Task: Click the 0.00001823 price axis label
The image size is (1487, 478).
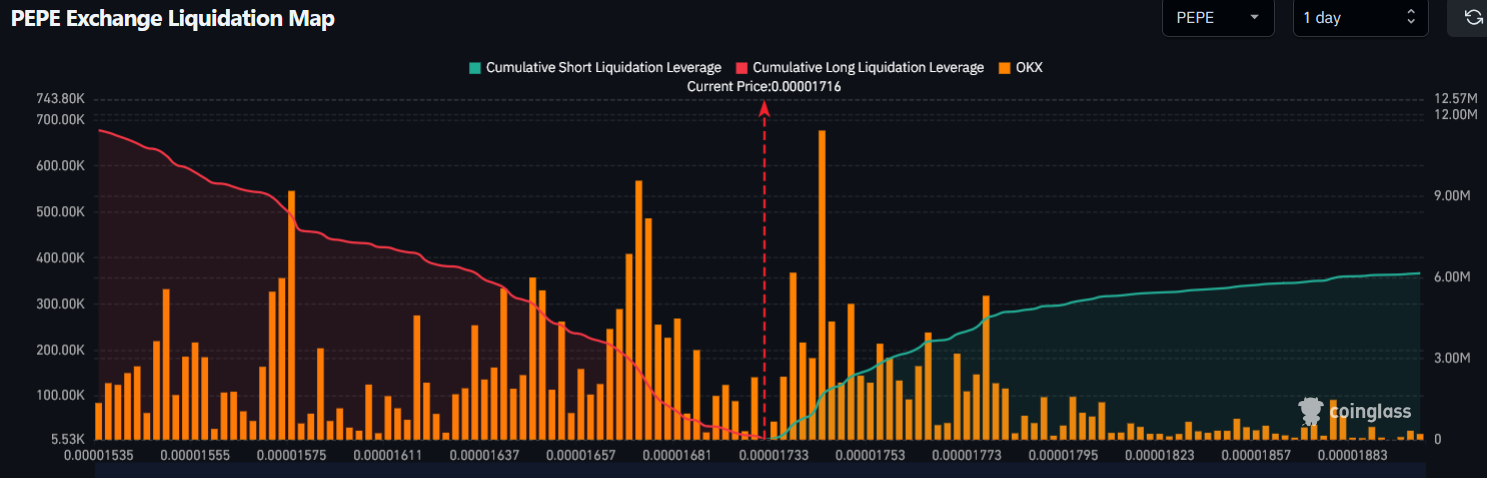Action: point(1161,455)
